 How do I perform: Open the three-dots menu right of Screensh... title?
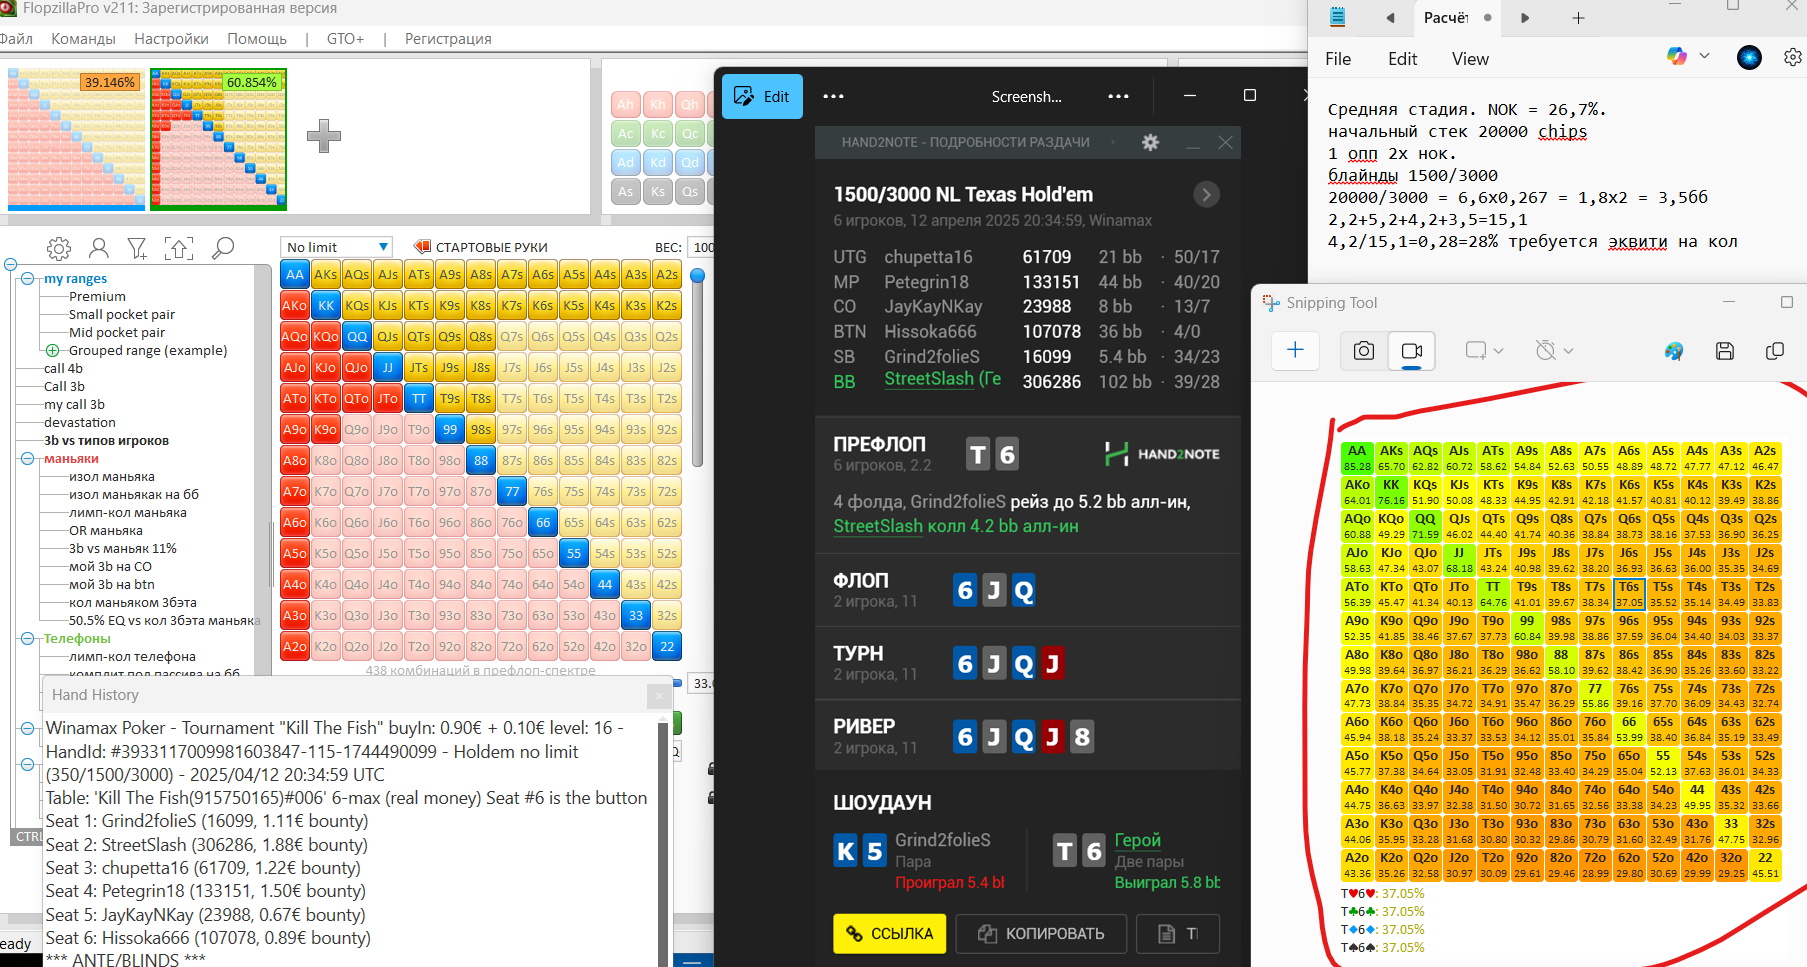1119,96
